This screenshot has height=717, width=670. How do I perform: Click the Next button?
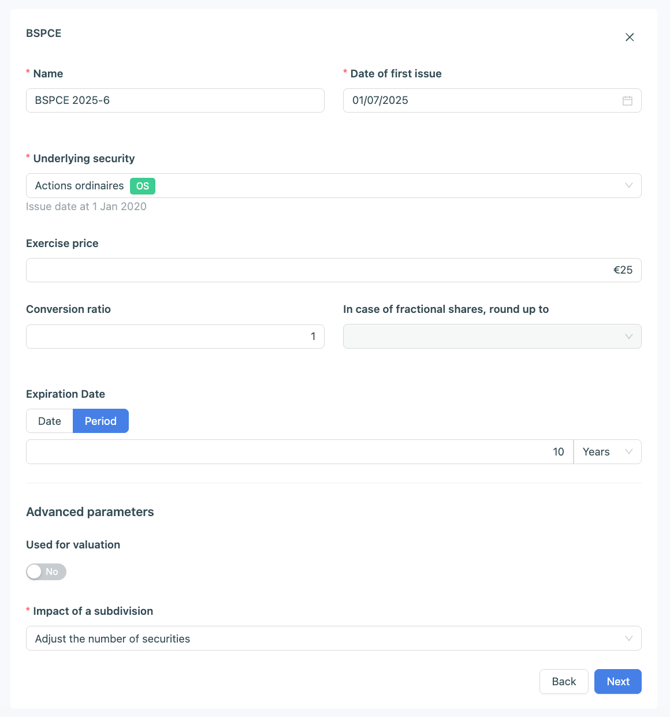(617, 682)
